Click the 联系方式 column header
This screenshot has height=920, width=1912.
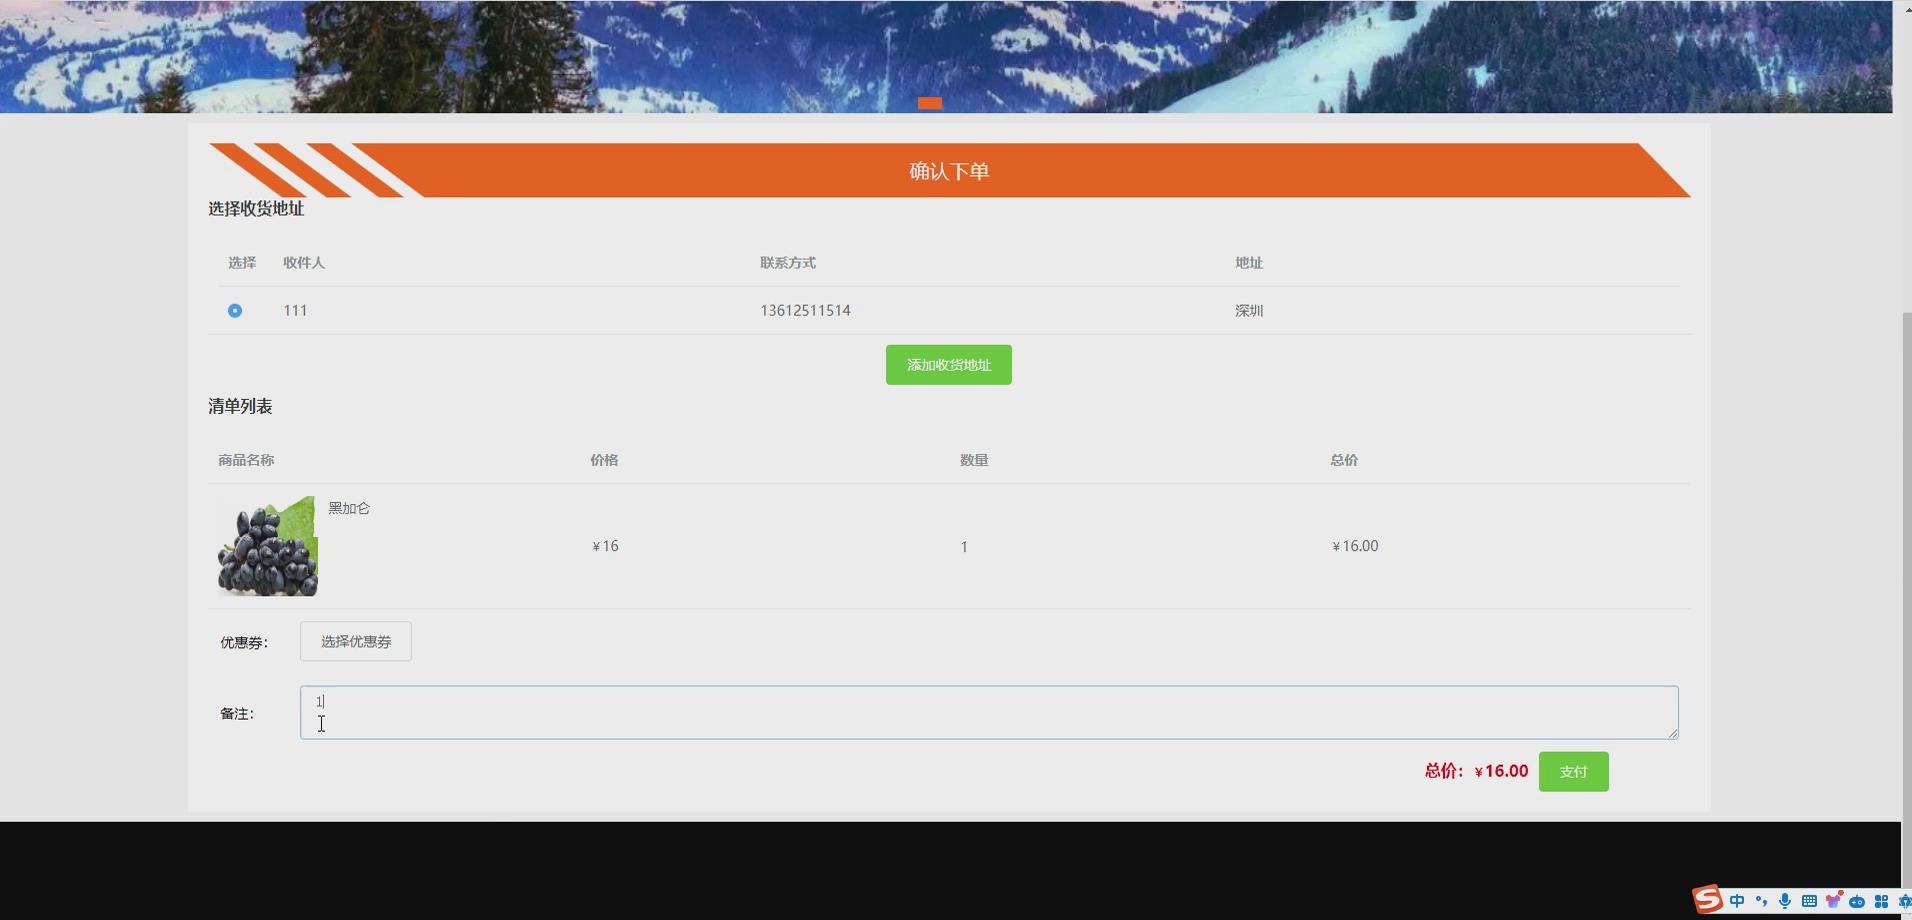pos(788,263)
